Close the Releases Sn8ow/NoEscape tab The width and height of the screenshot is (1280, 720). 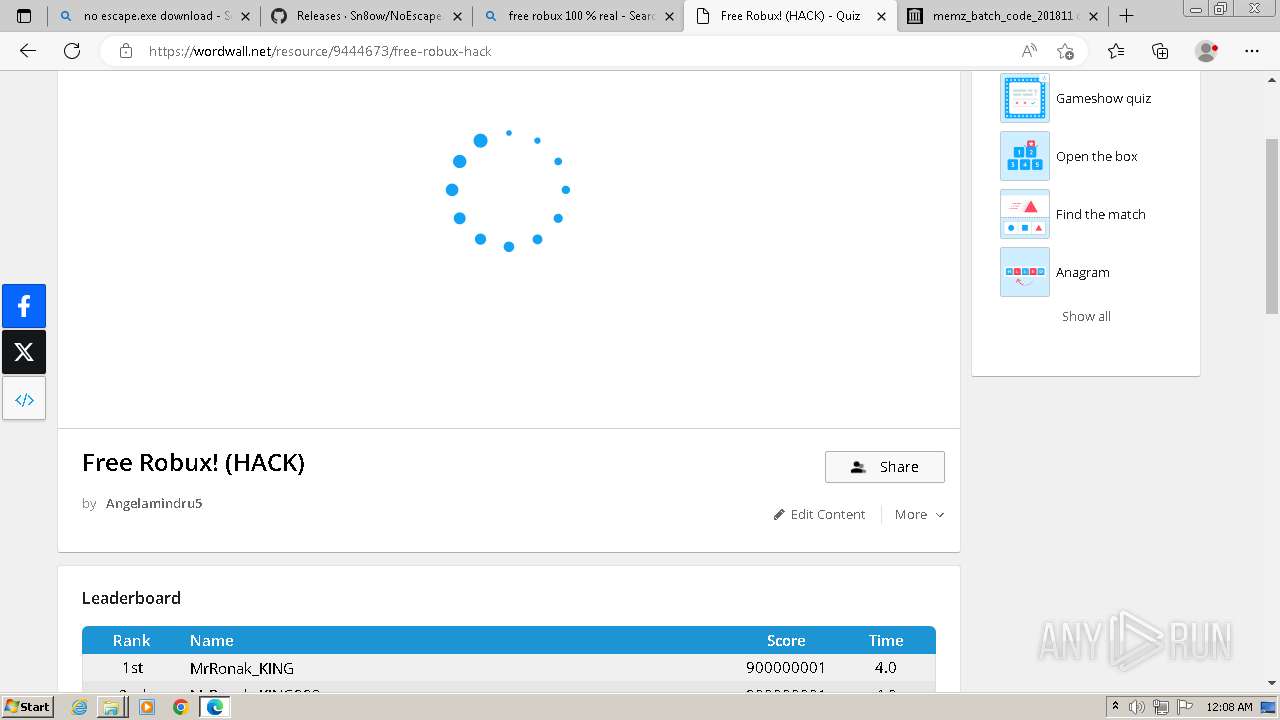tap(457, 16)
